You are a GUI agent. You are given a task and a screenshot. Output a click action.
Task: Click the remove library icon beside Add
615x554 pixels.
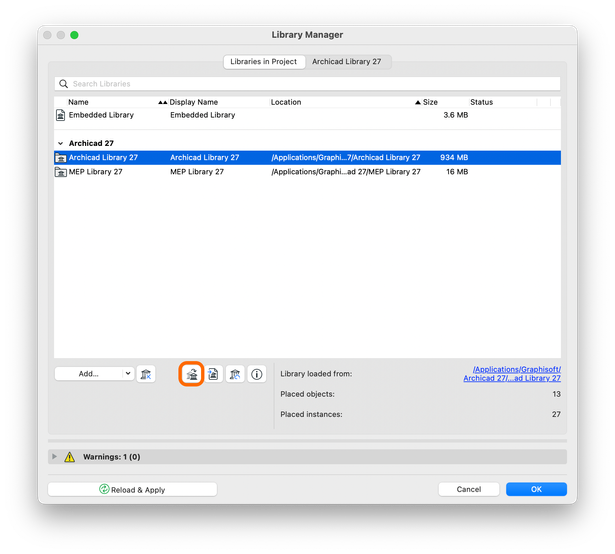146,374
